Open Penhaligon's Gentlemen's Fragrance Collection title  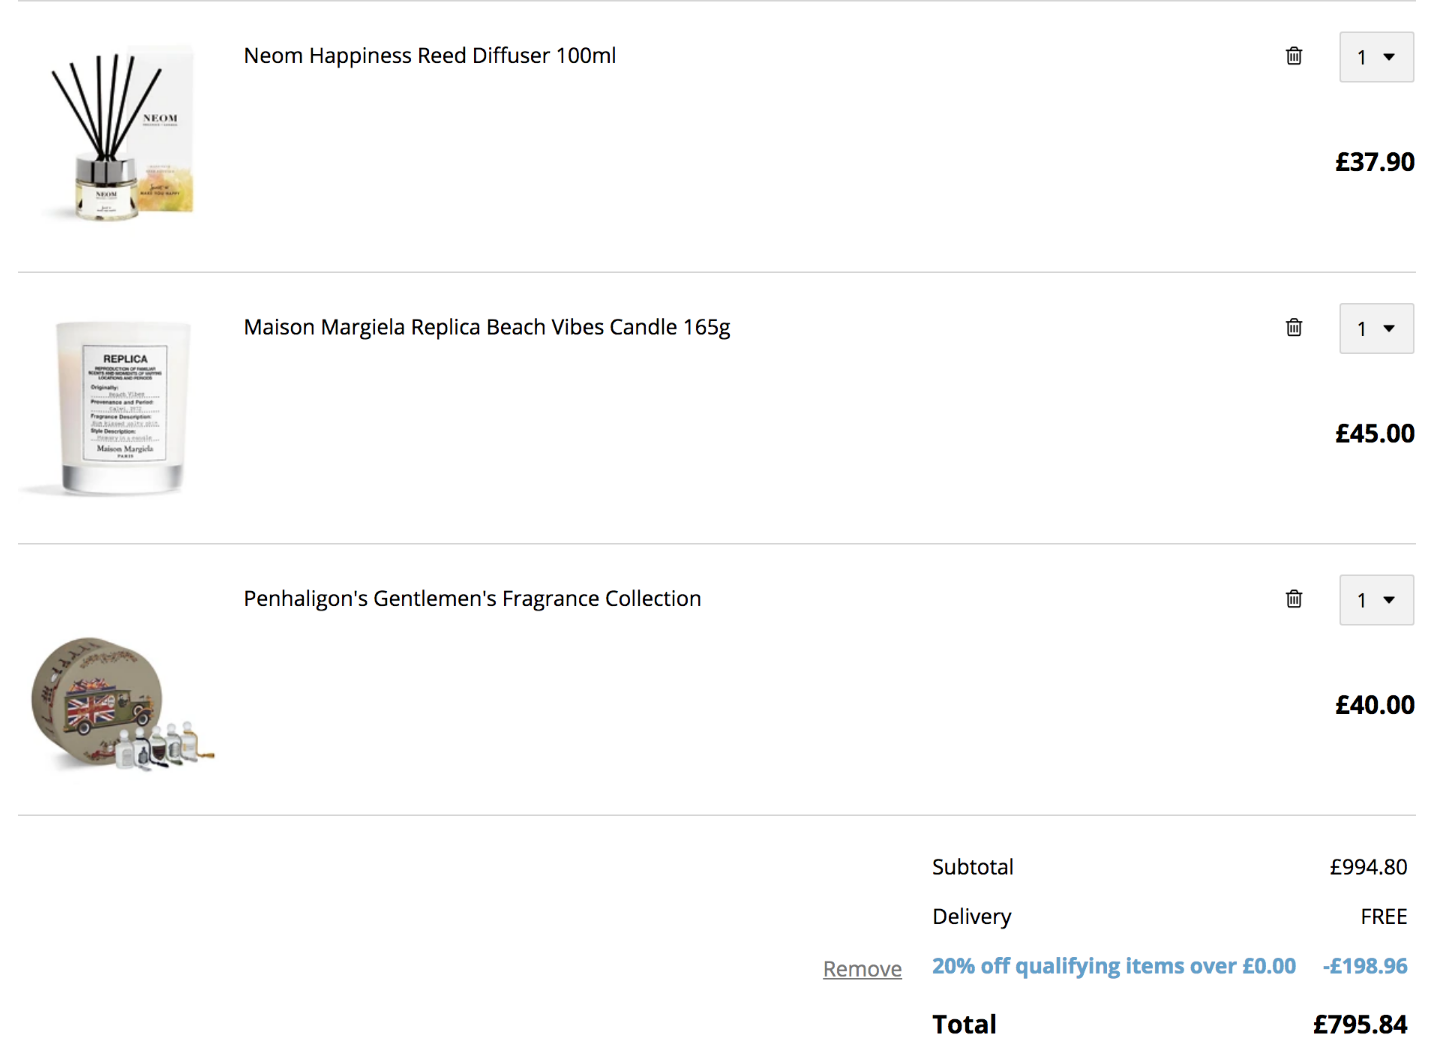pyautogui.click(x=472, y=598)
